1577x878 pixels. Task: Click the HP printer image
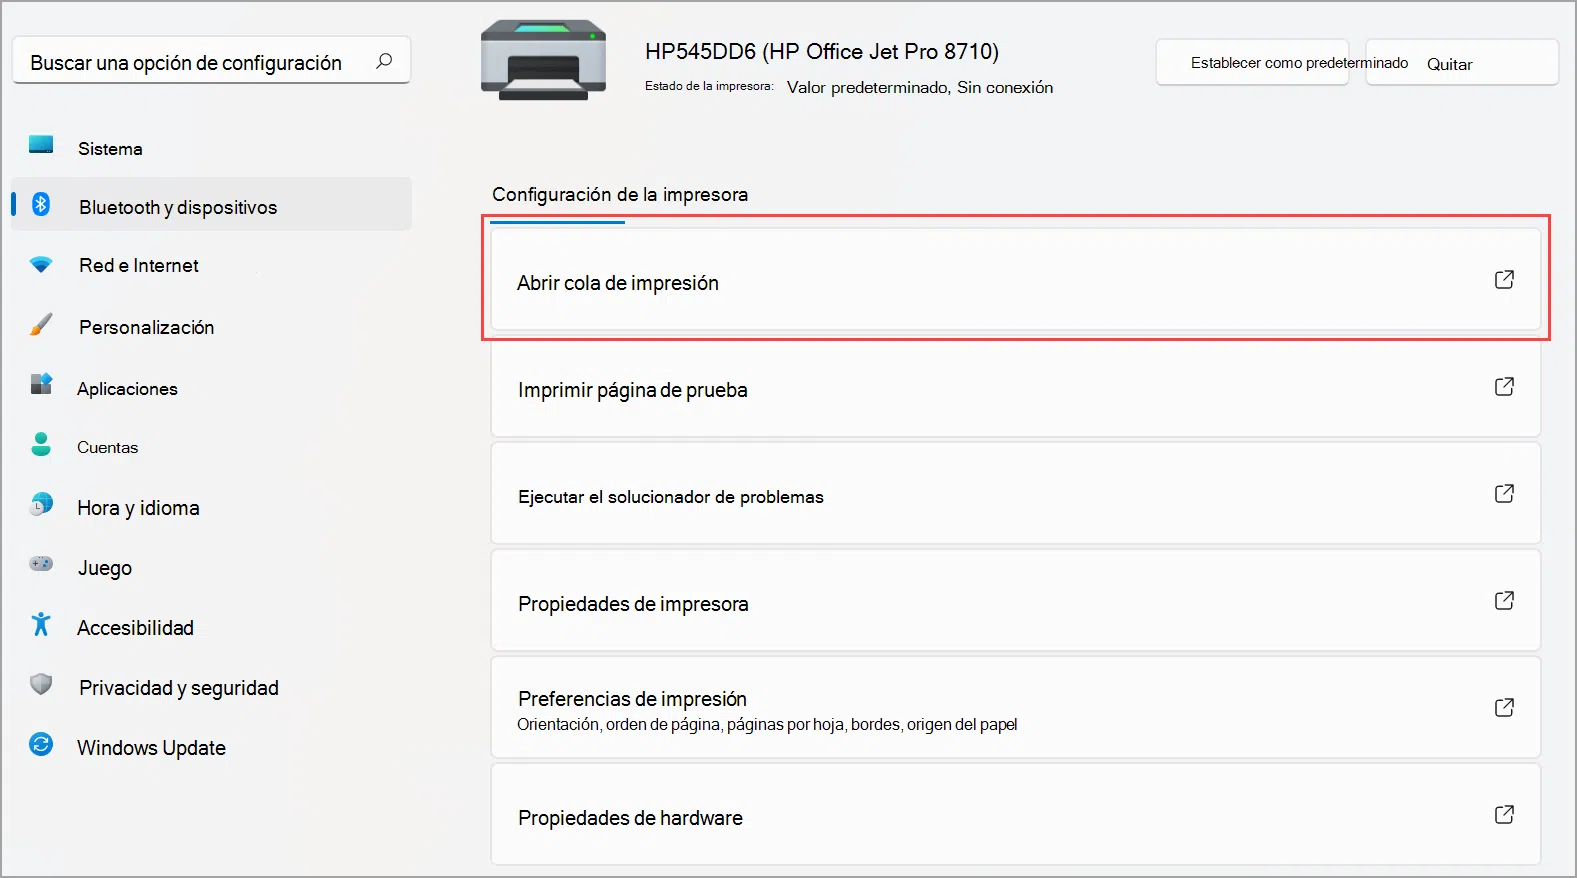(543, 61)
